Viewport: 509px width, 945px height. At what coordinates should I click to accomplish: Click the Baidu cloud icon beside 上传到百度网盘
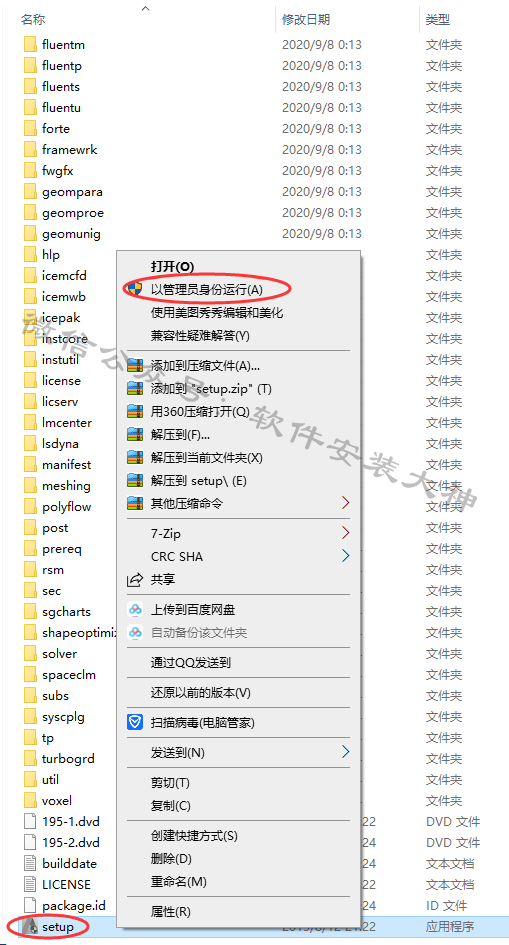pos(135,610)
